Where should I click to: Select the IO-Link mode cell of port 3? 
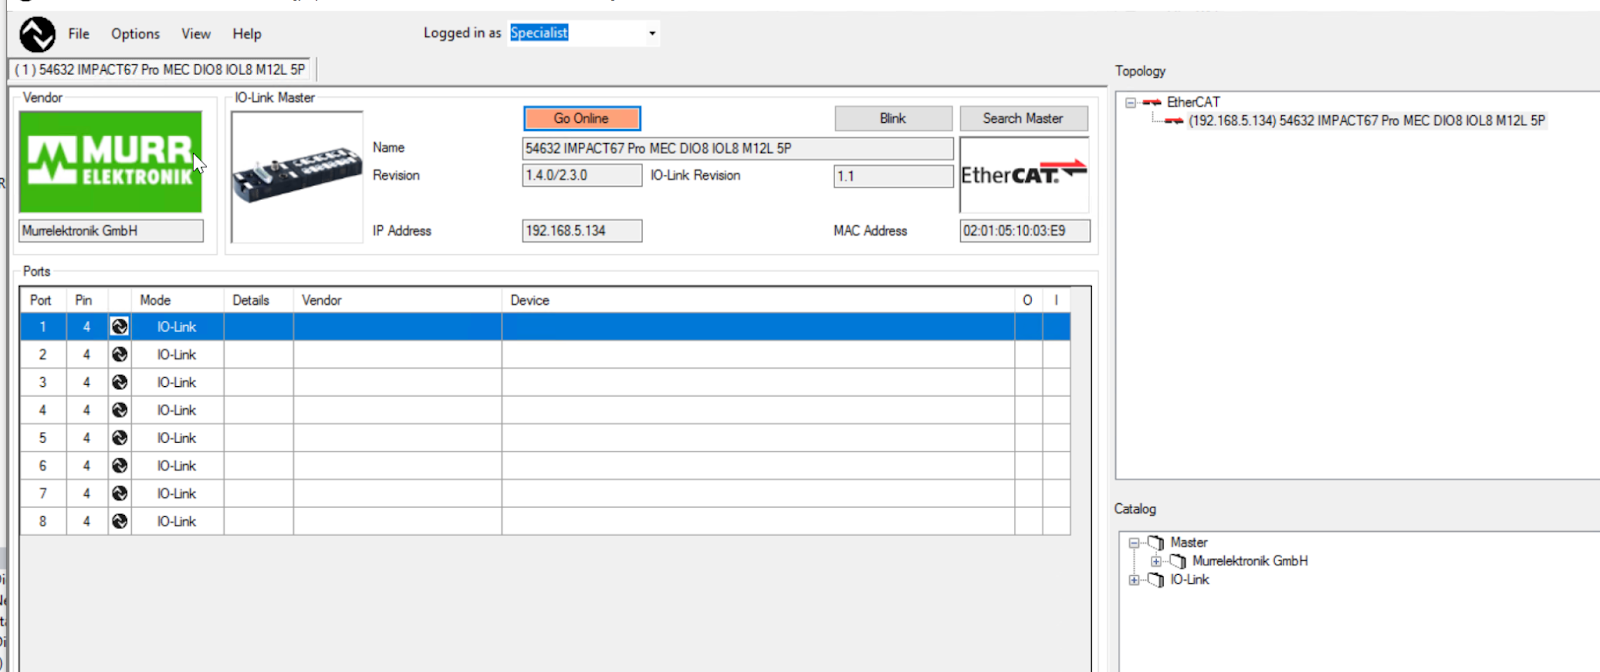[177, 383]
